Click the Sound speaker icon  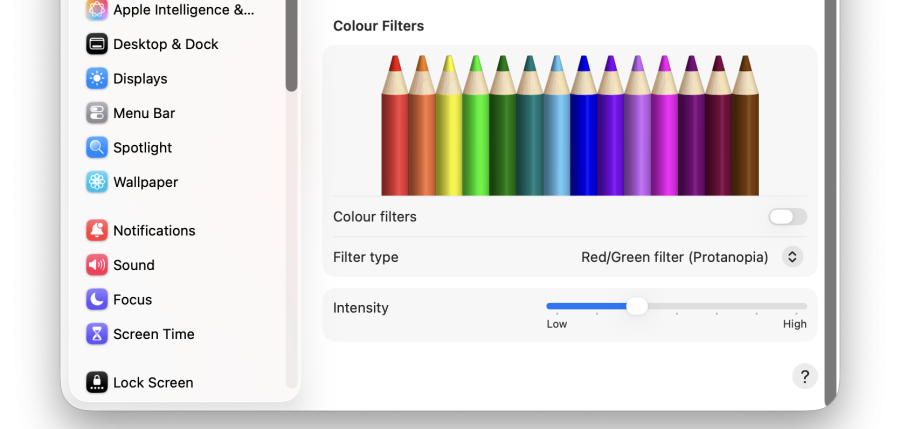click(x=96, y=265)
